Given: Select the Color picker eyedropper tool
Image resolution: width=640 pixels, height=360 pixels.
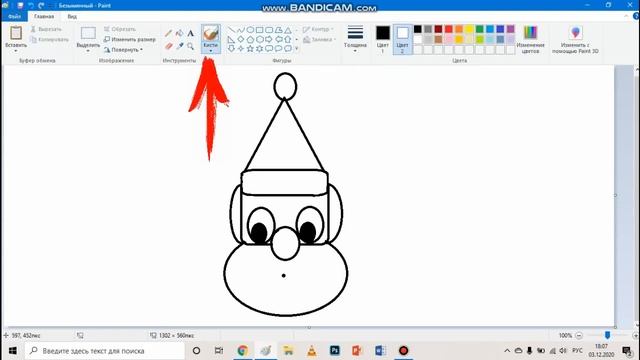Looking at the screenshot, I should [x=180, y=46].
